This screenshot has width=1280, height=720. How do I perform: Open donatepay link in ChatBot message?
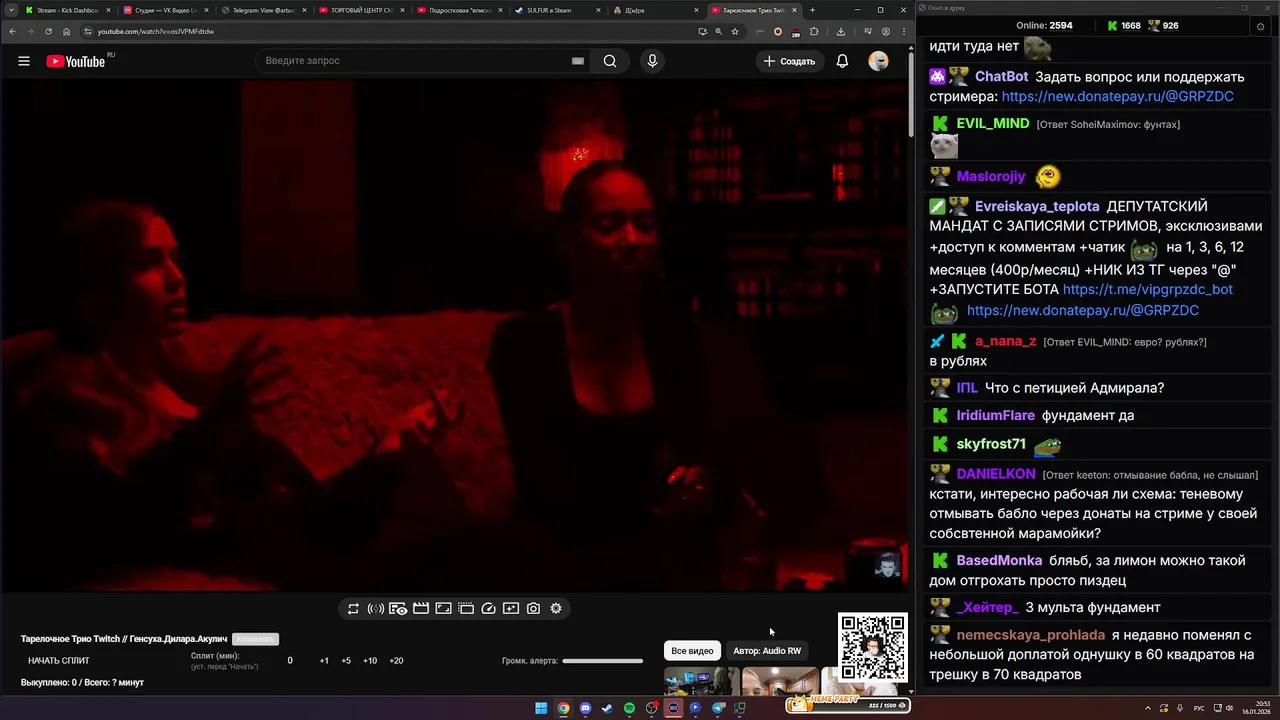pos(1117,97)
